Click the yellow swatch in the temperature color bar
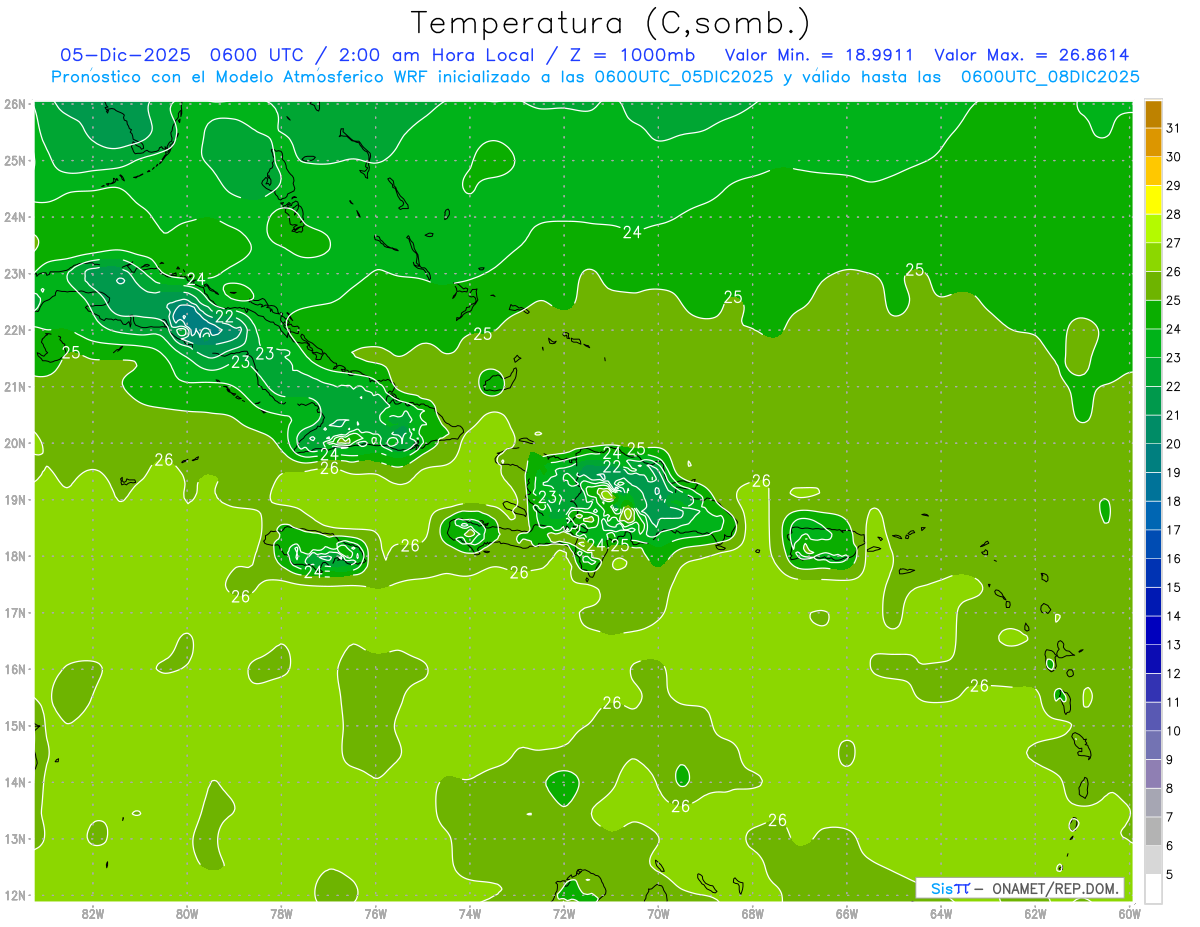 pyautogui.click(x=1153, y=199)
